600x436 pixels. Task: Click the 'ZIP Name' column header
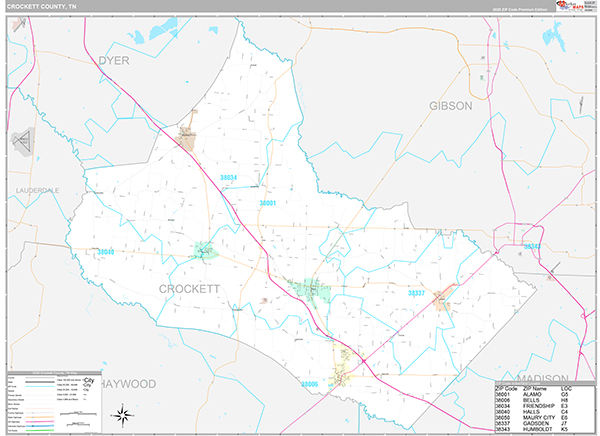[x=536, y=388]
